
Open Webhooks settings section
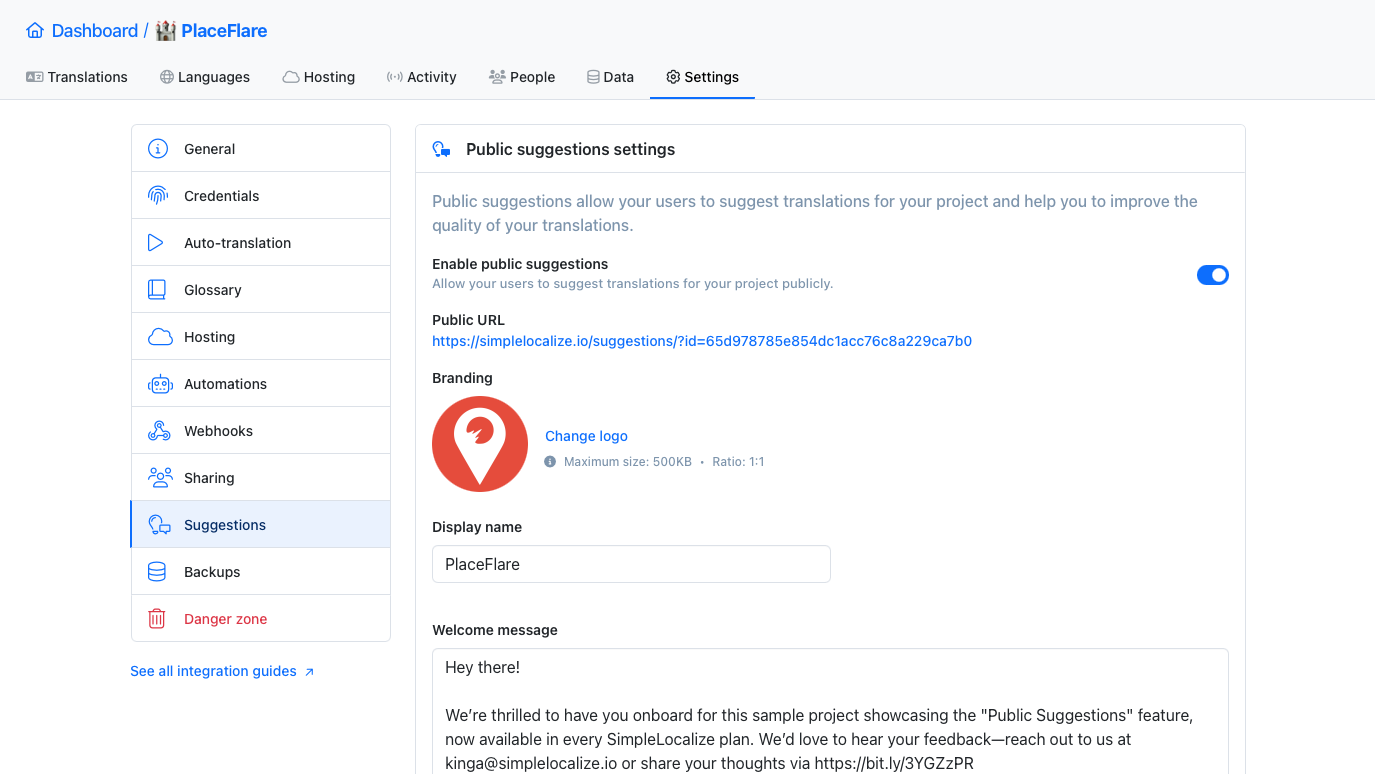click(x=261, y=431)
